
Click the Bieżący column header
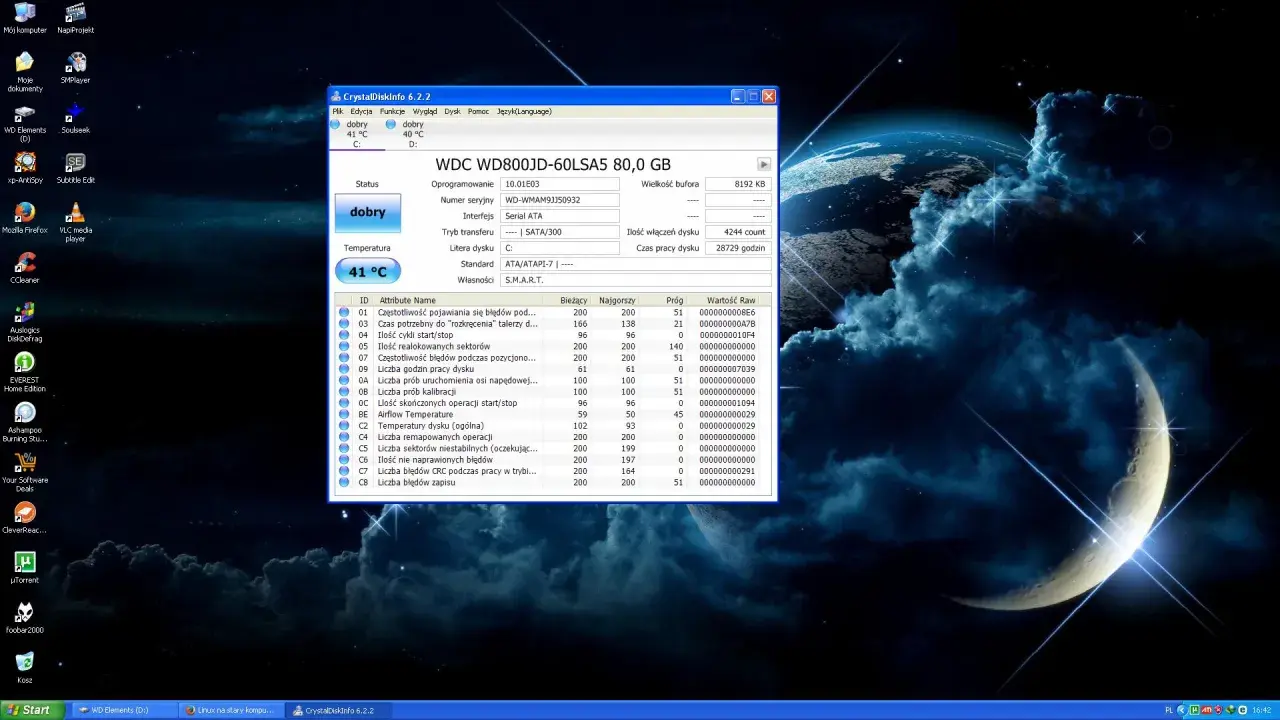point(569,300)
